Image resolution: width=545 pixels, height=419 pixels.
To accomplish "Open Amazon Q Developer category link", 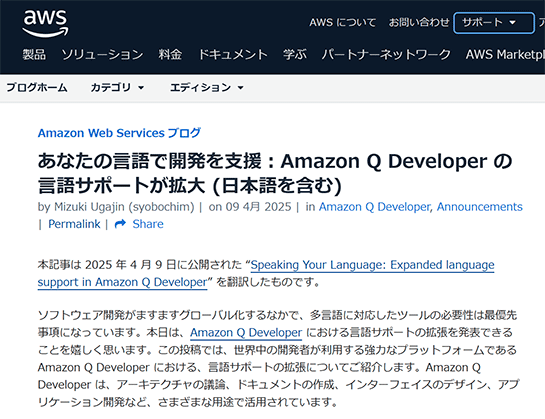I will [x=374, y=207].
